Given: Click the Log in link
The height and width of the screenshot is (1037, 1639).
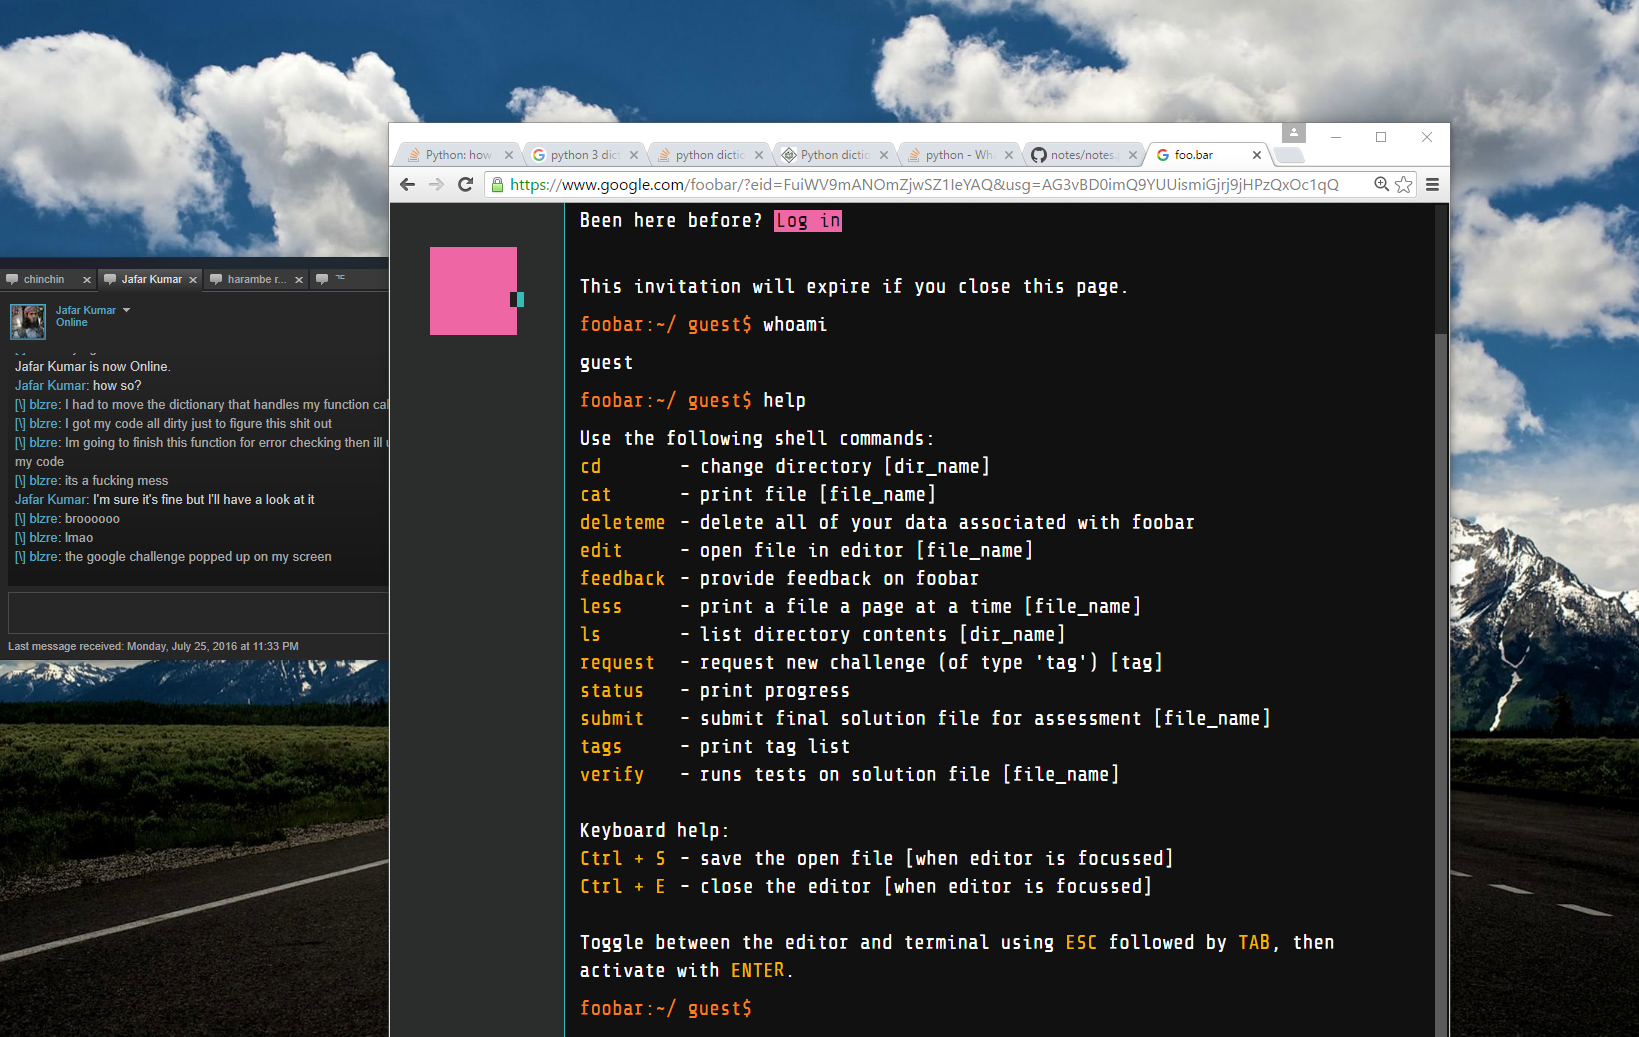Looking at the screenshot, I should [x=808, y=221].
